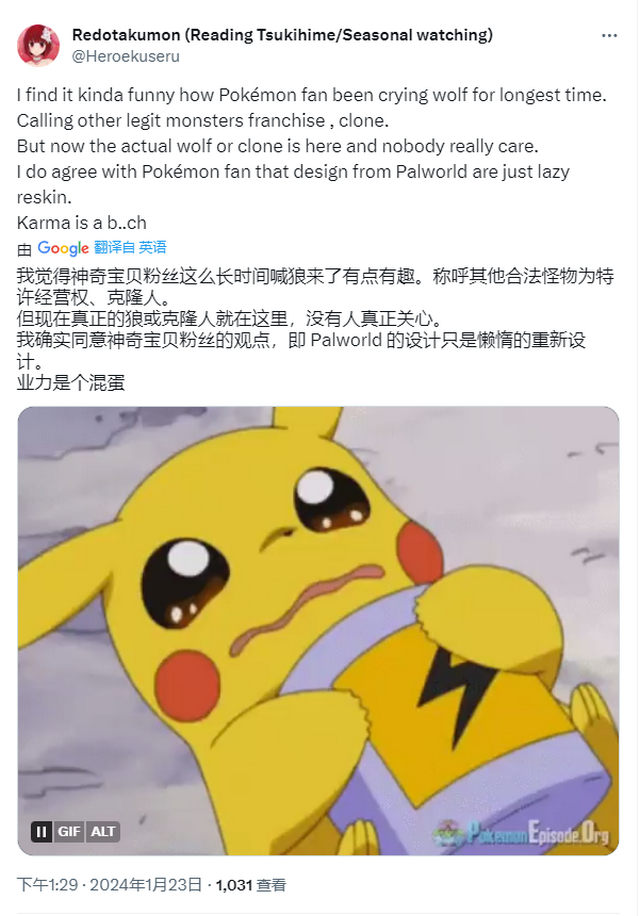Click the 业力是个混蛋 translated line
Screen dimensions: 640x916
tap(71, 383)
